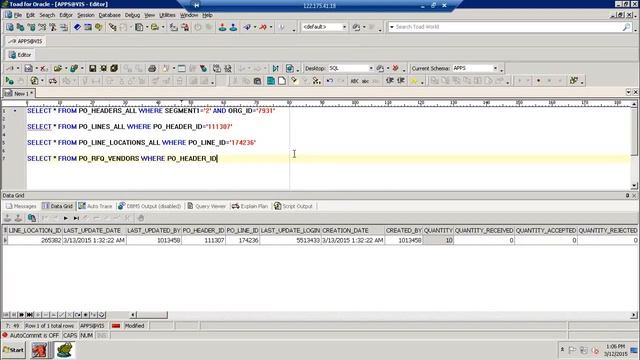The height and width of the screenshot is (360, 640).
Task: Click the Explain Plan ambulance toolbar icon
Action: (x=53, y=81)
